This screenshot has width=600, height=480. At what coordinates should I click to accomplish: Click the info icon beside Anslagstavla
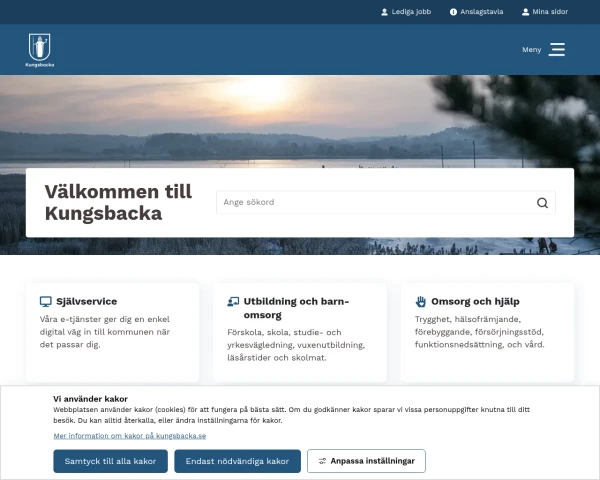coord(453,12)
